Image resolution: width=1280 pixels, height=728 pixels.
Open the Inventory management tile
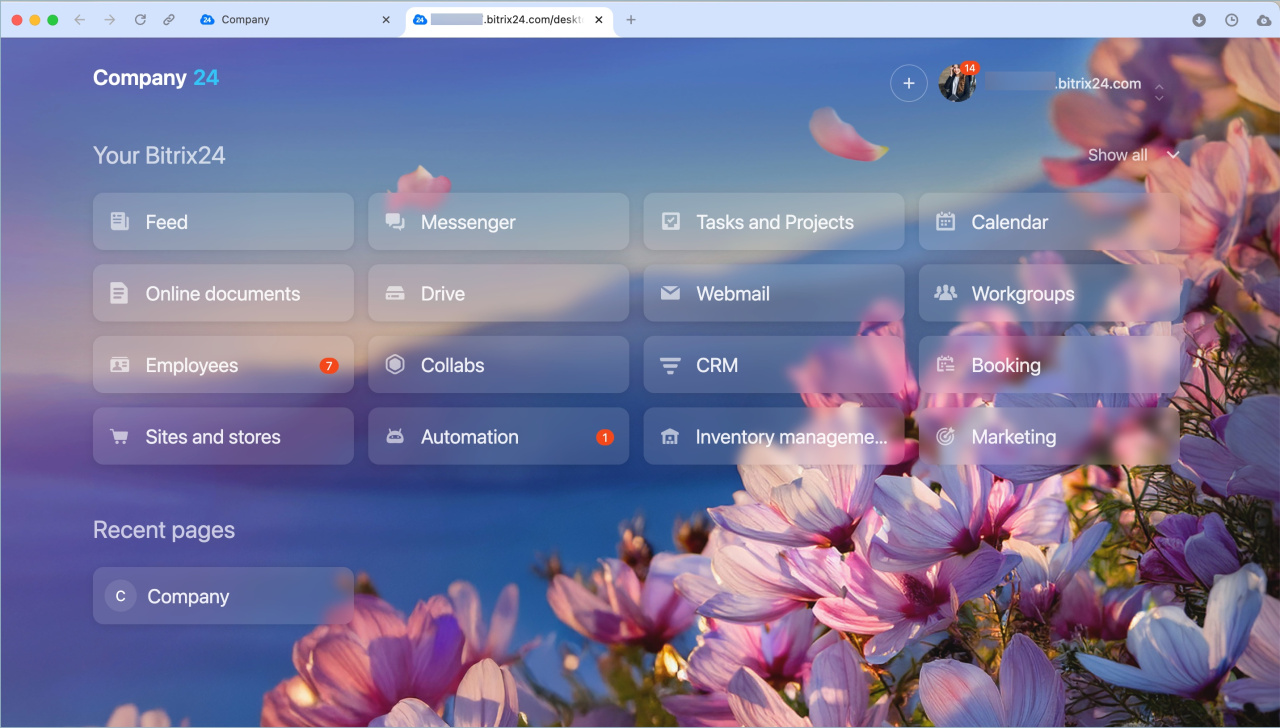coord(774,436)
